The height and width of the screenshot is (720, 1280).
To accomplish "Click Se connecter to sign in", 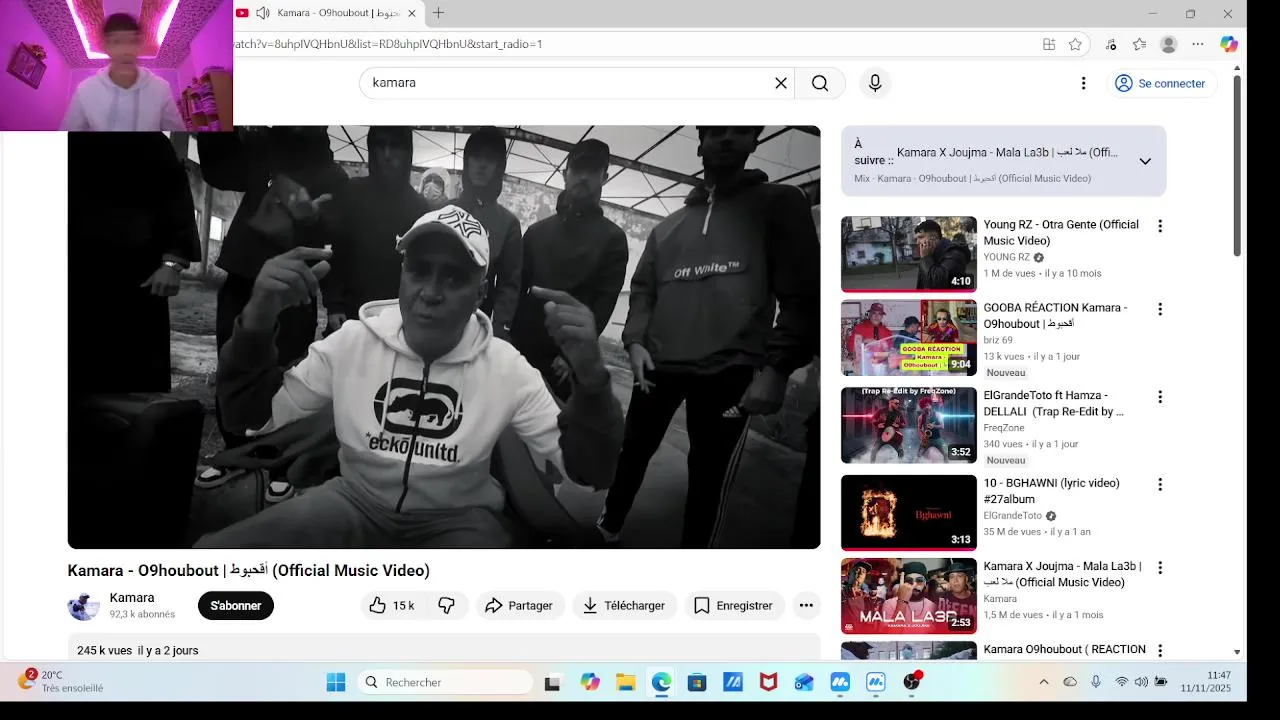I will click(x=1161, y=83).
